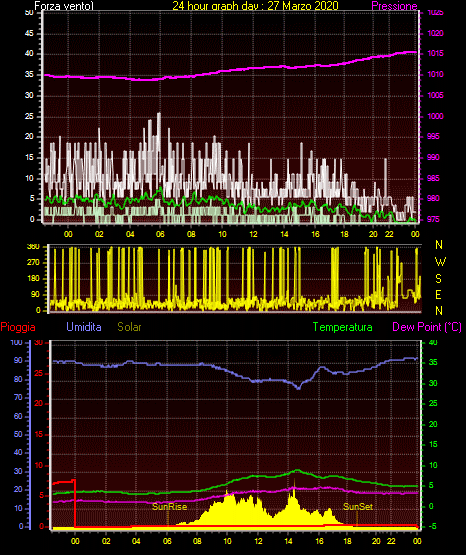Click the green '35' temperature axis value
The image size is (466, 555).
coord(433,362)
